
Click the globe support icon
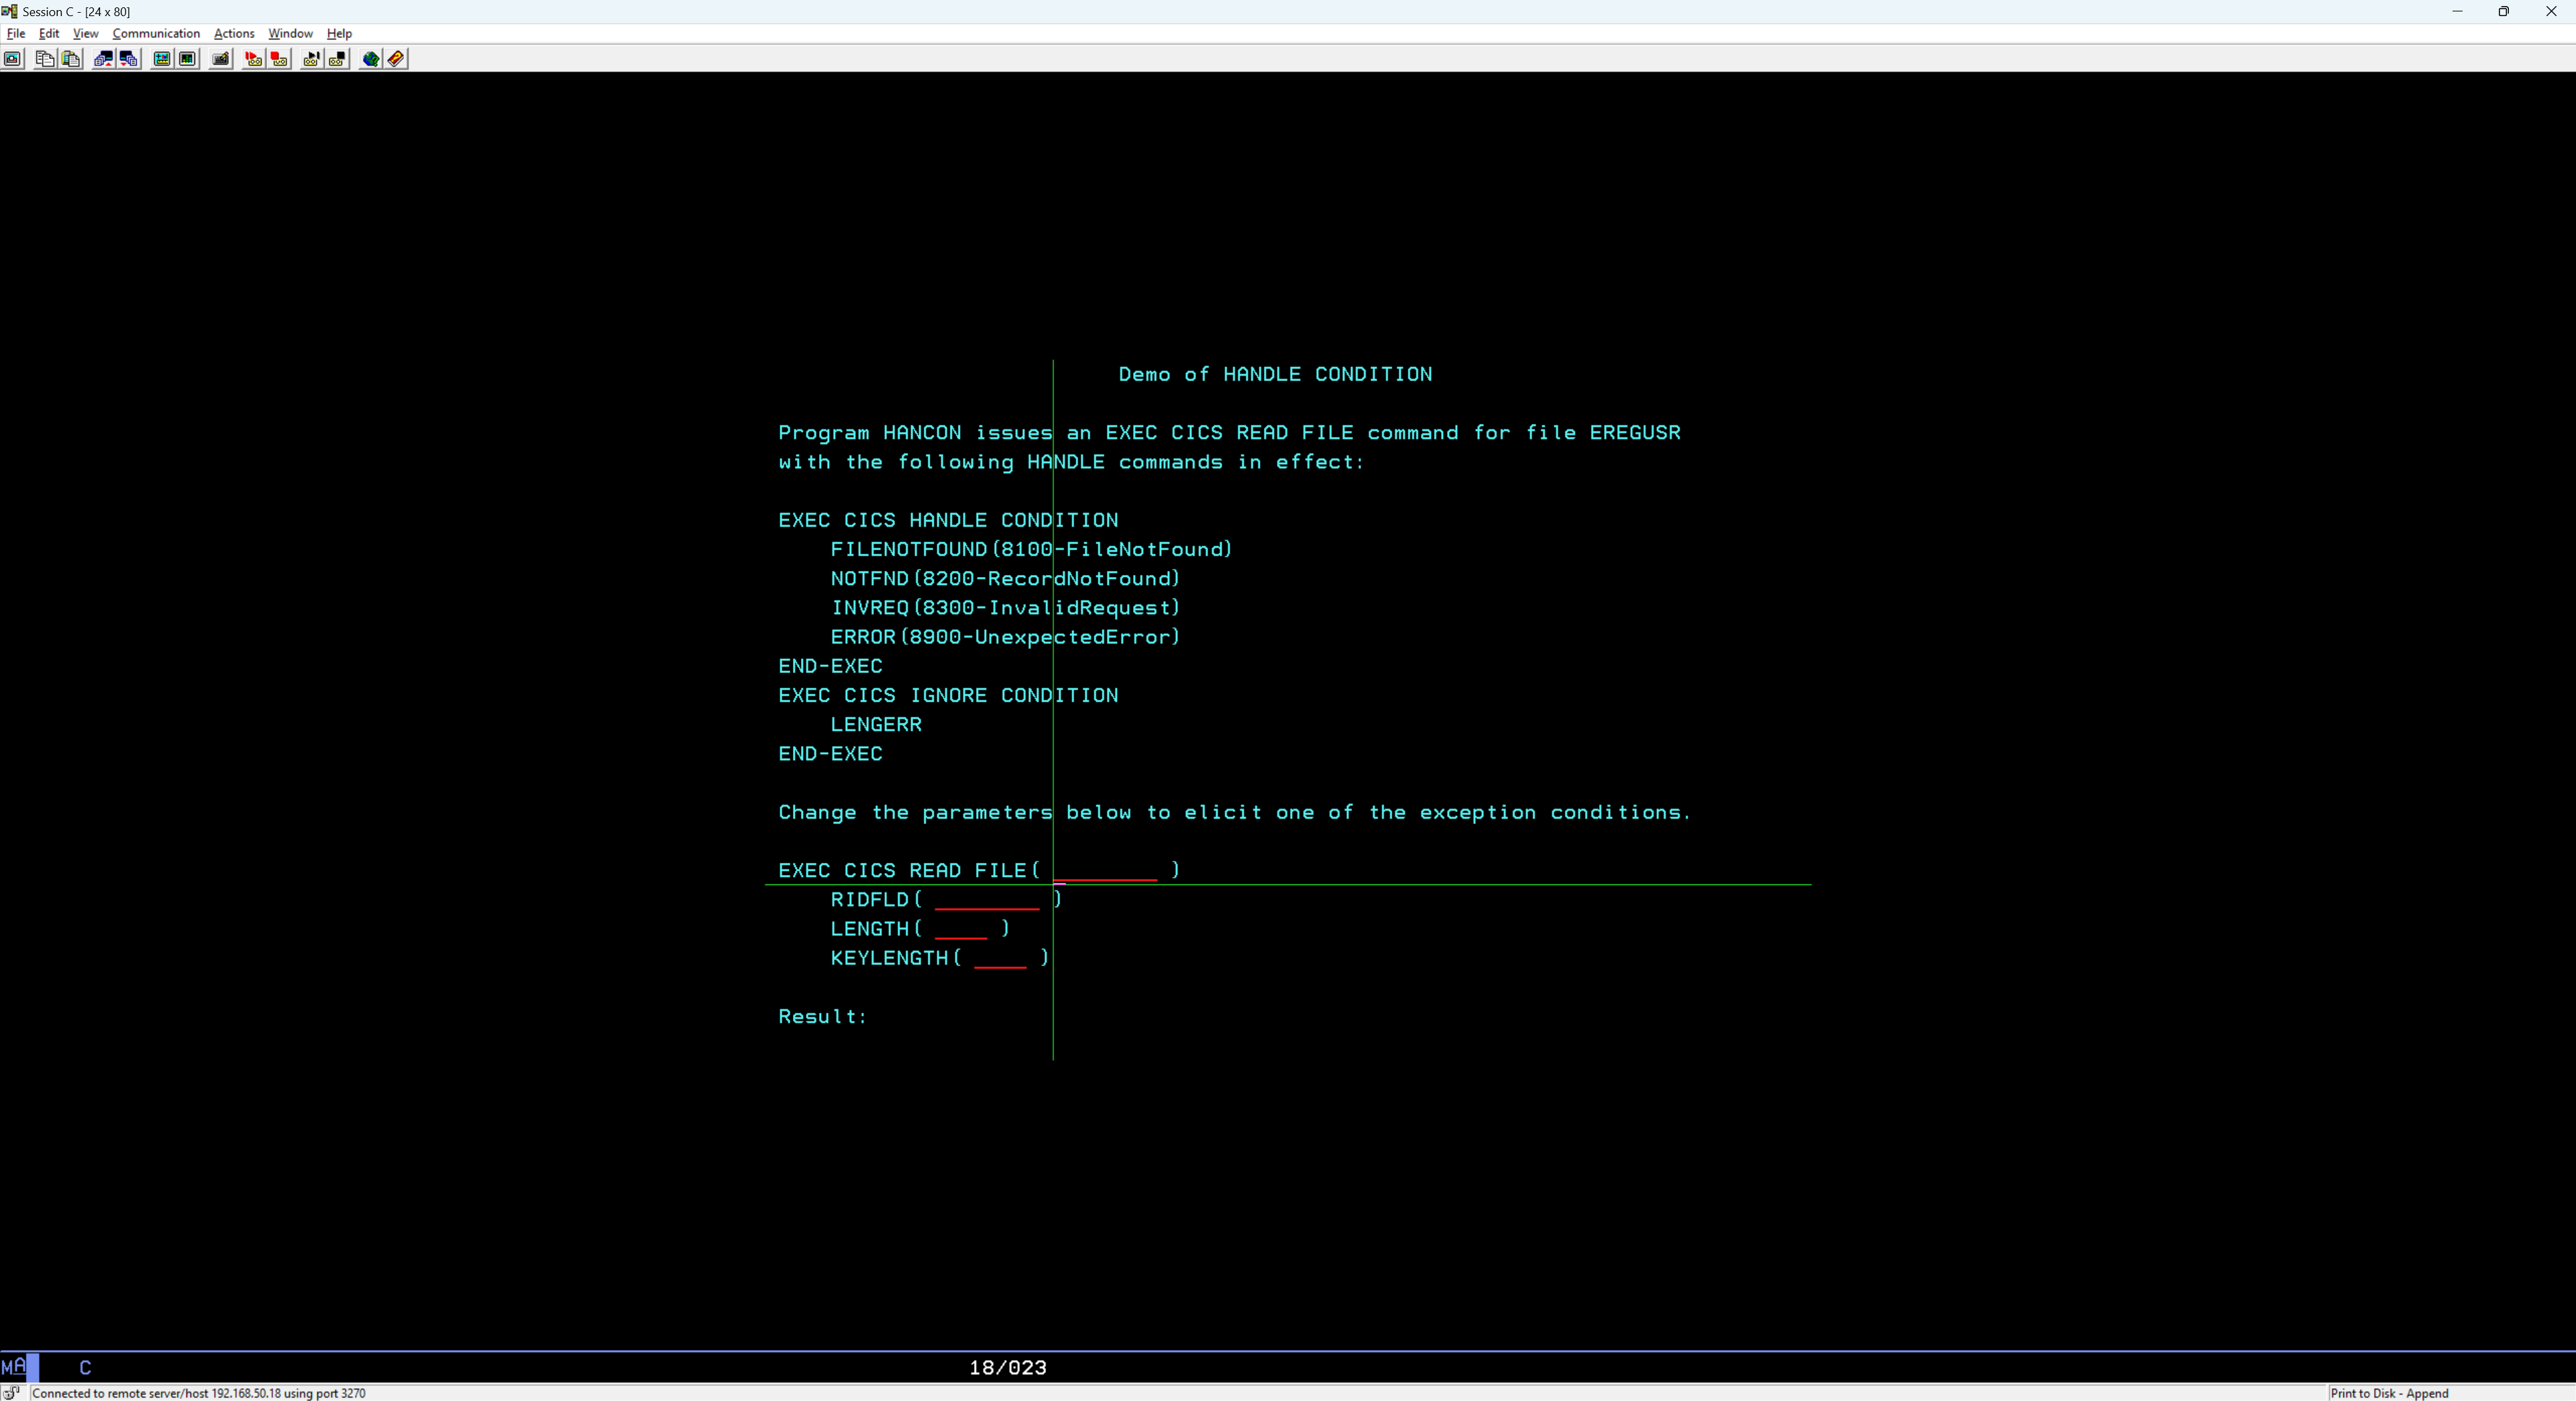(x=370, y=59)
